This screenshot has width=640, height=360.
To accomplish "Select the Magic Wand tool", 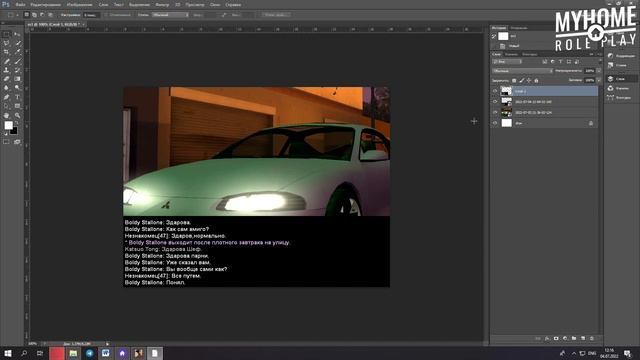I will pos(17,43).
